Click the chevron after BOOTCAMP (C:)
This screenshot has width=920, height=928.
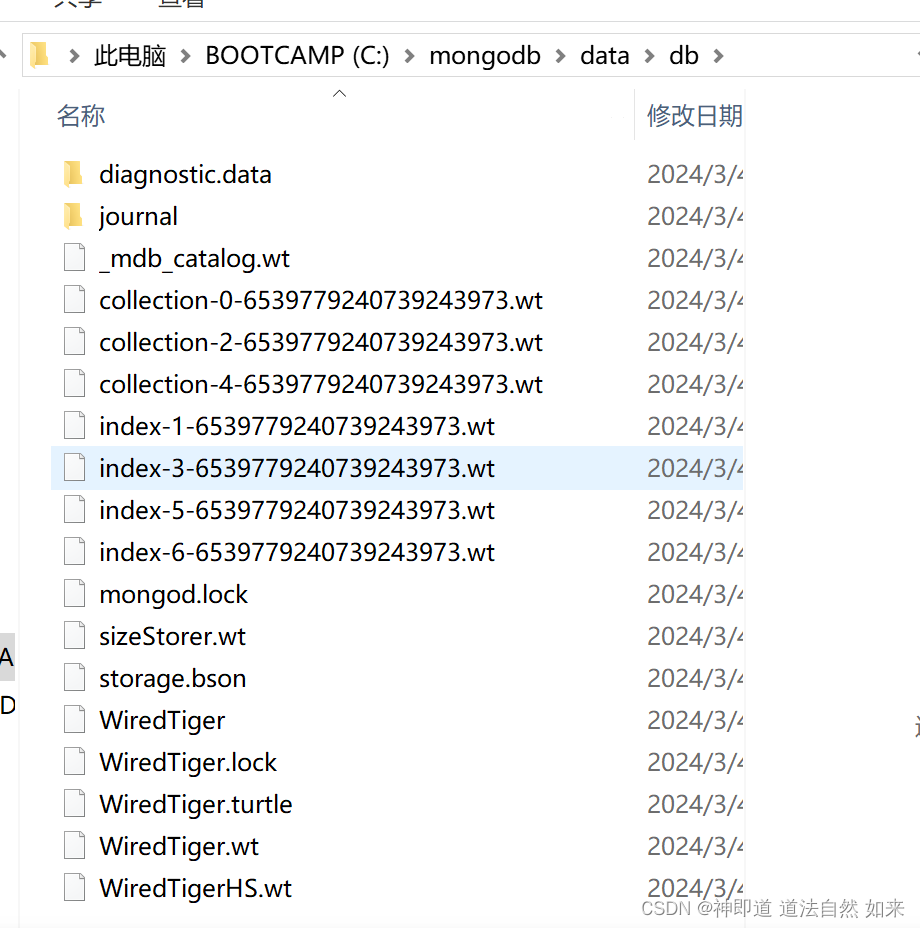409,55
